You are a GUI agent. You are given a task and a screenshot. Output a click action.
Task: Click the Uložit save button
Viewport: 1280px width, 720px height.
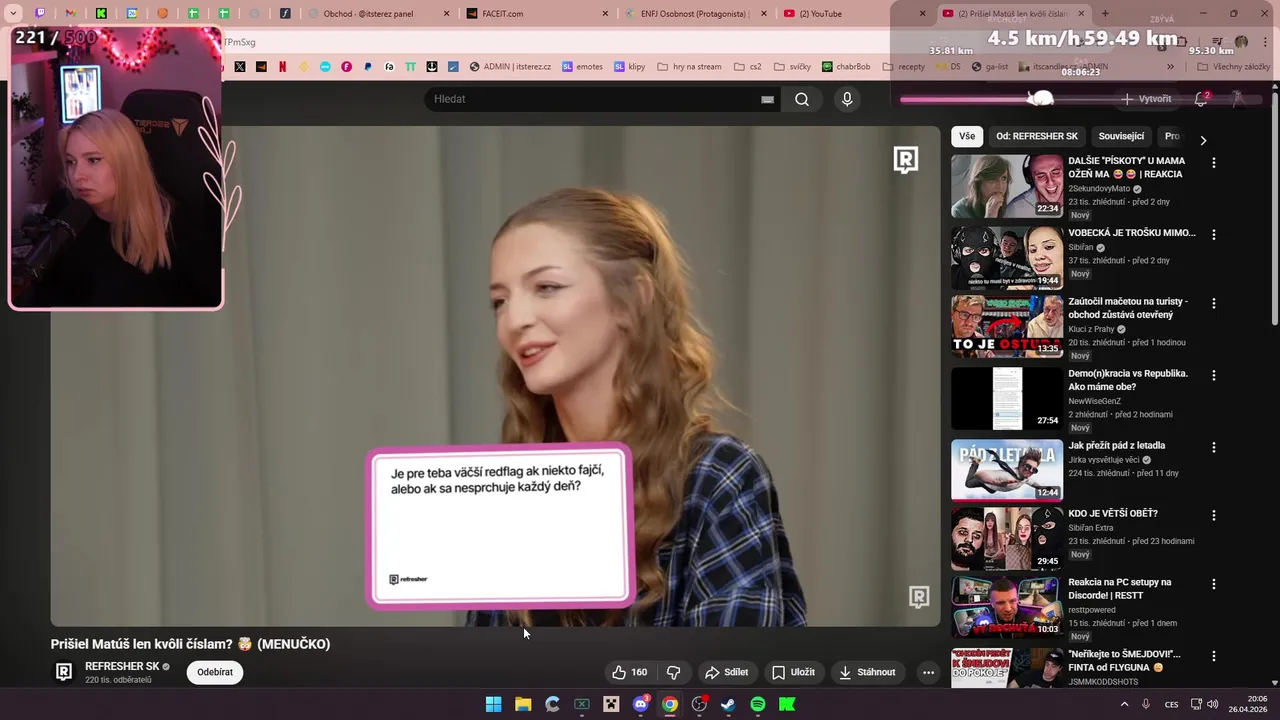[793, 672]
